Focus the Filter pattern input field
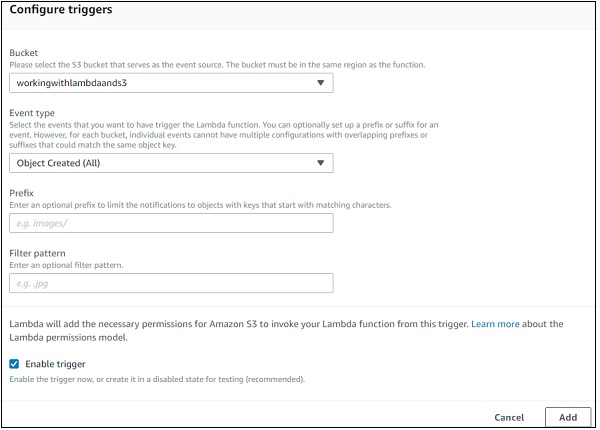This screenshot has width=600, height=430. click(171, 283)
